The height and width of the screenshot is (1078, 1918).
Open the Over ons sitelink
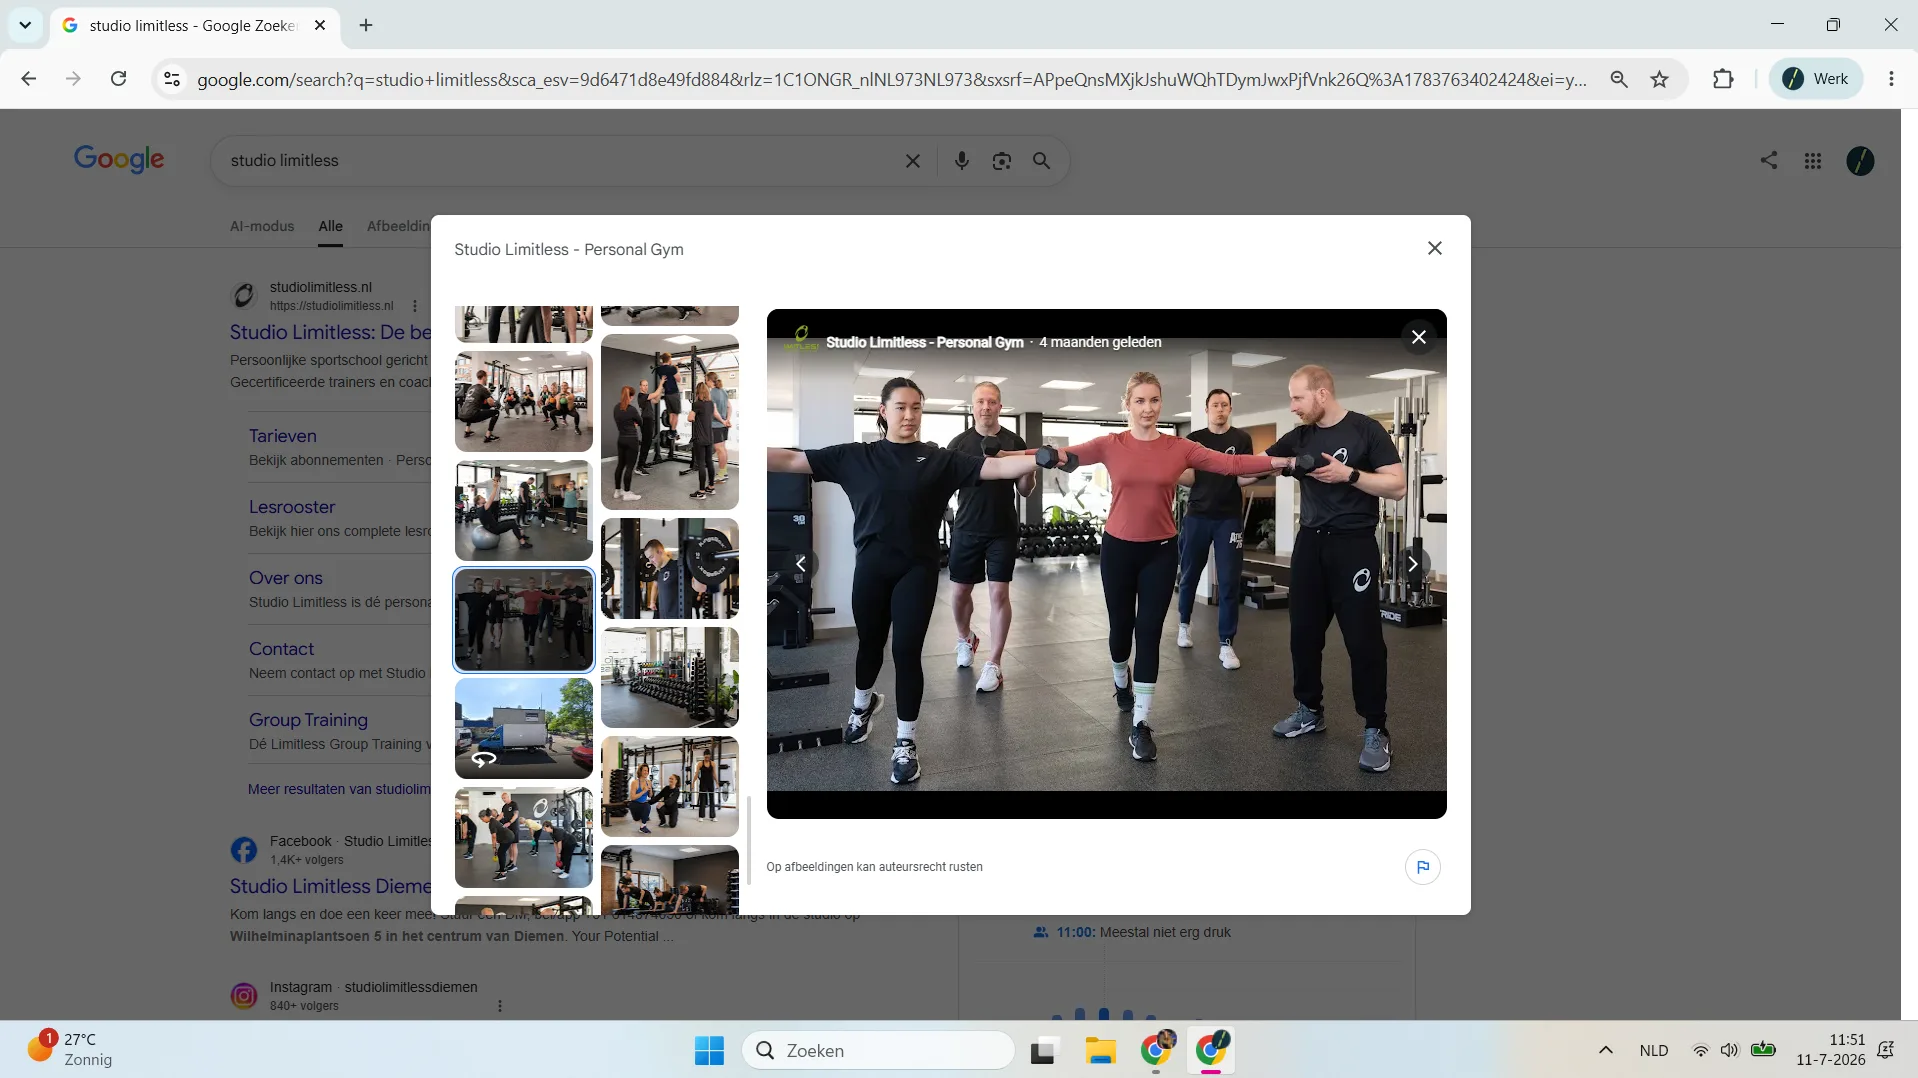click(x=286, y=578)
